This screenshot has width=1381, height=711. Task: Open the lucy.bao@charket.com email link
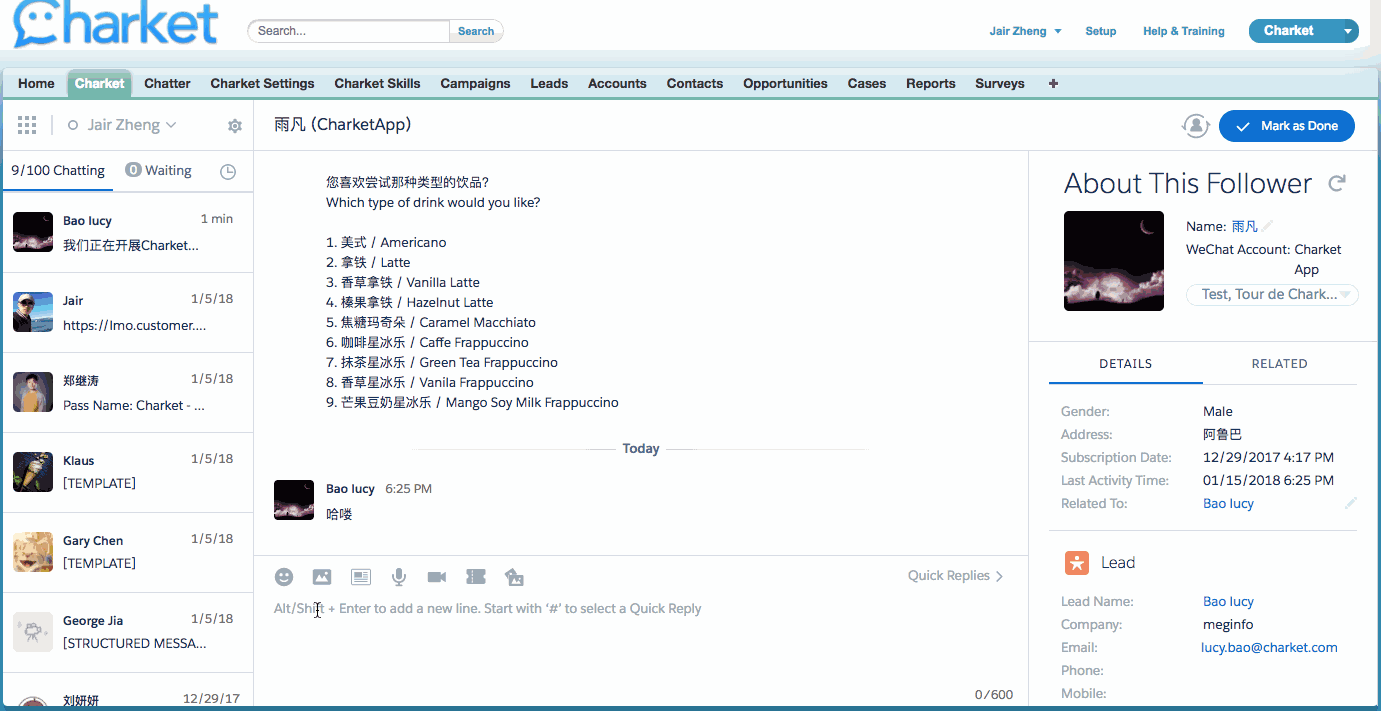[x=1269, y=648]
